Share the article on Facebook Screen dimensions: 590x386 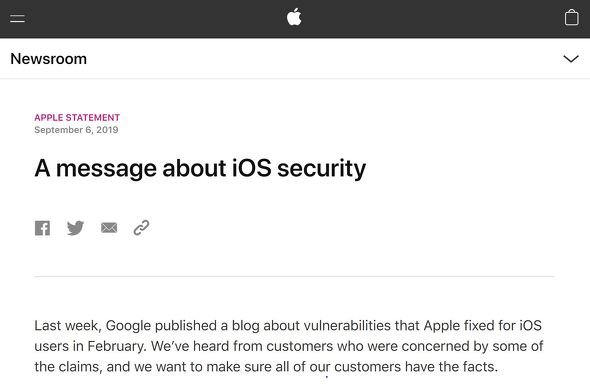click(x=43, y=228)
